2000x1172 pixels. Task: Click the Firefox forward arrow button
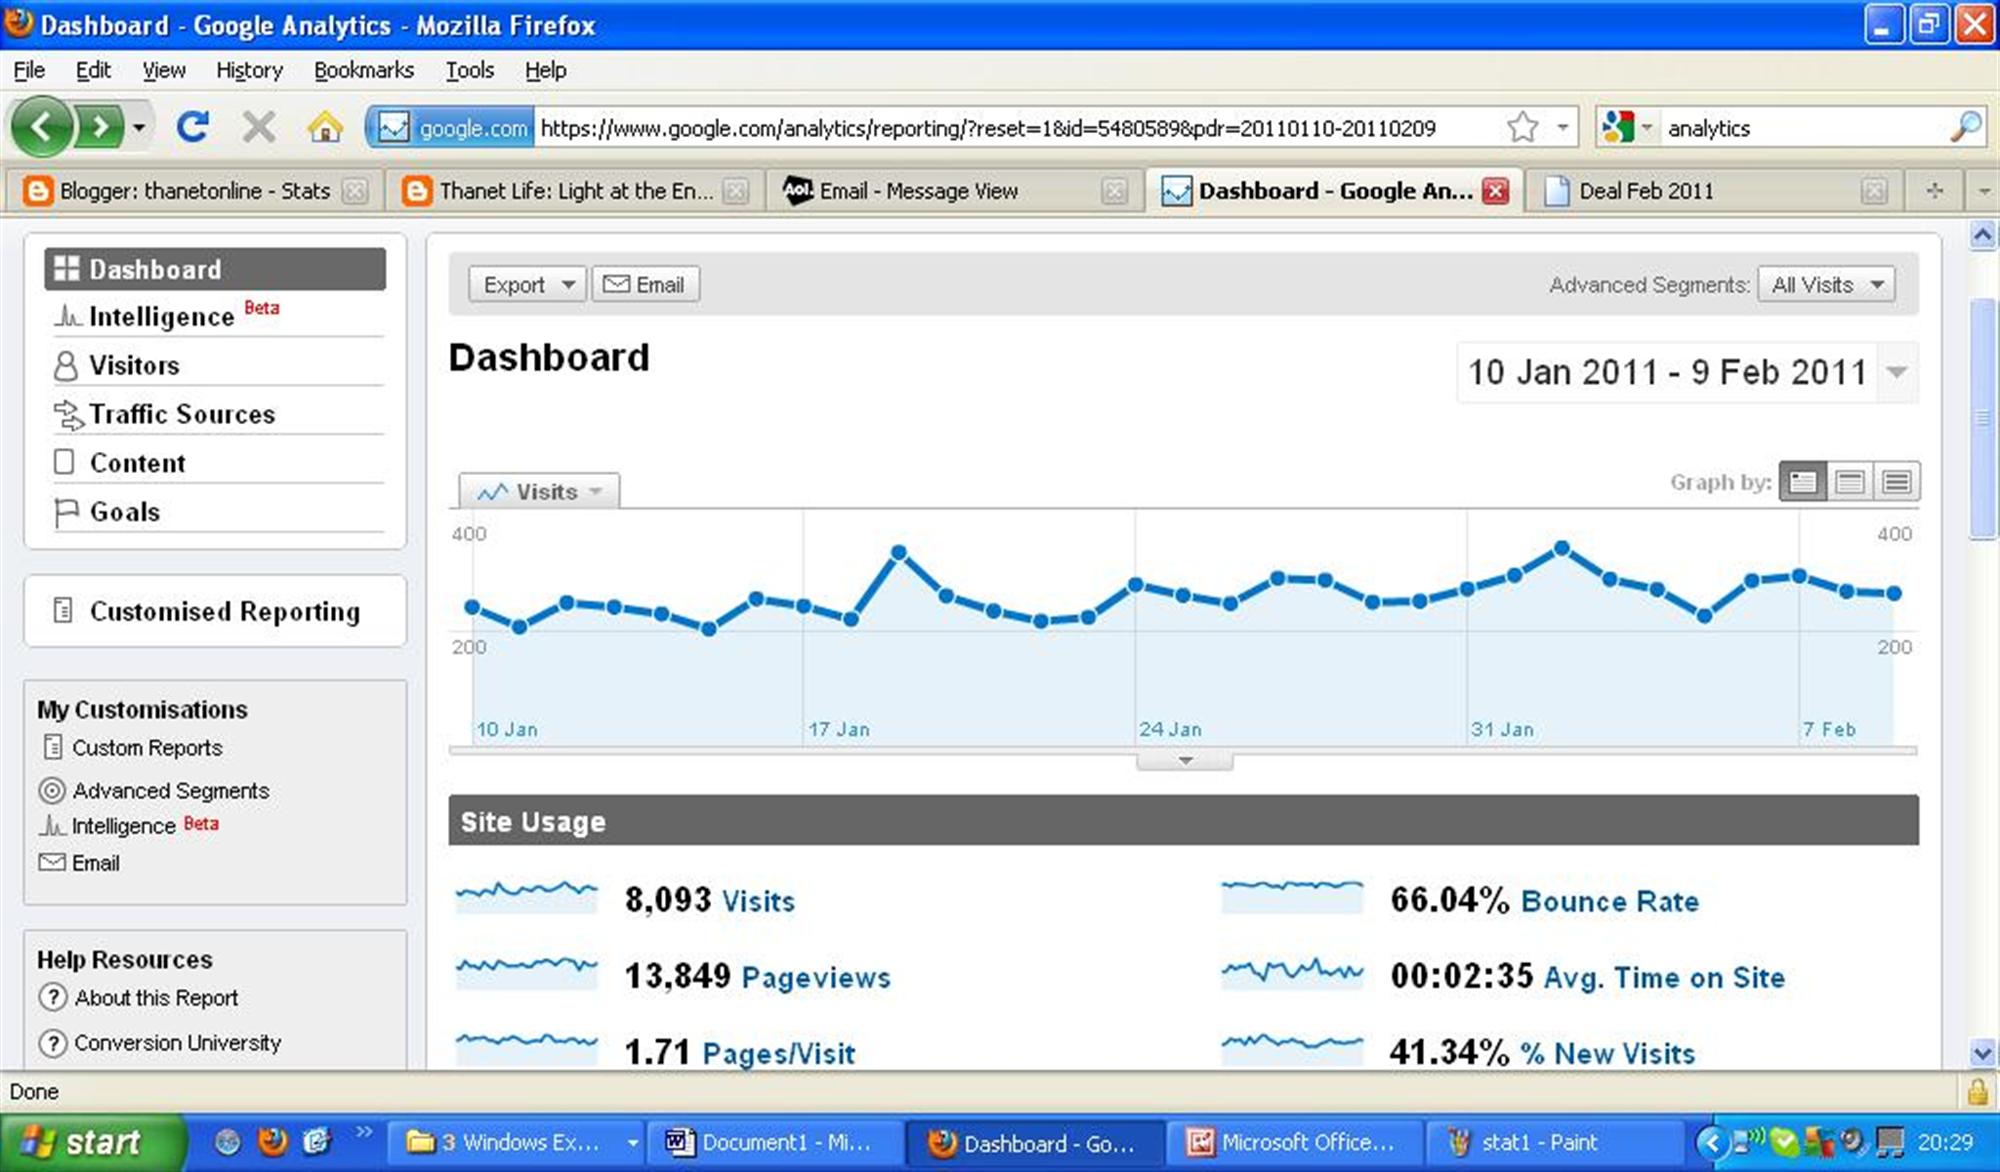98,127
